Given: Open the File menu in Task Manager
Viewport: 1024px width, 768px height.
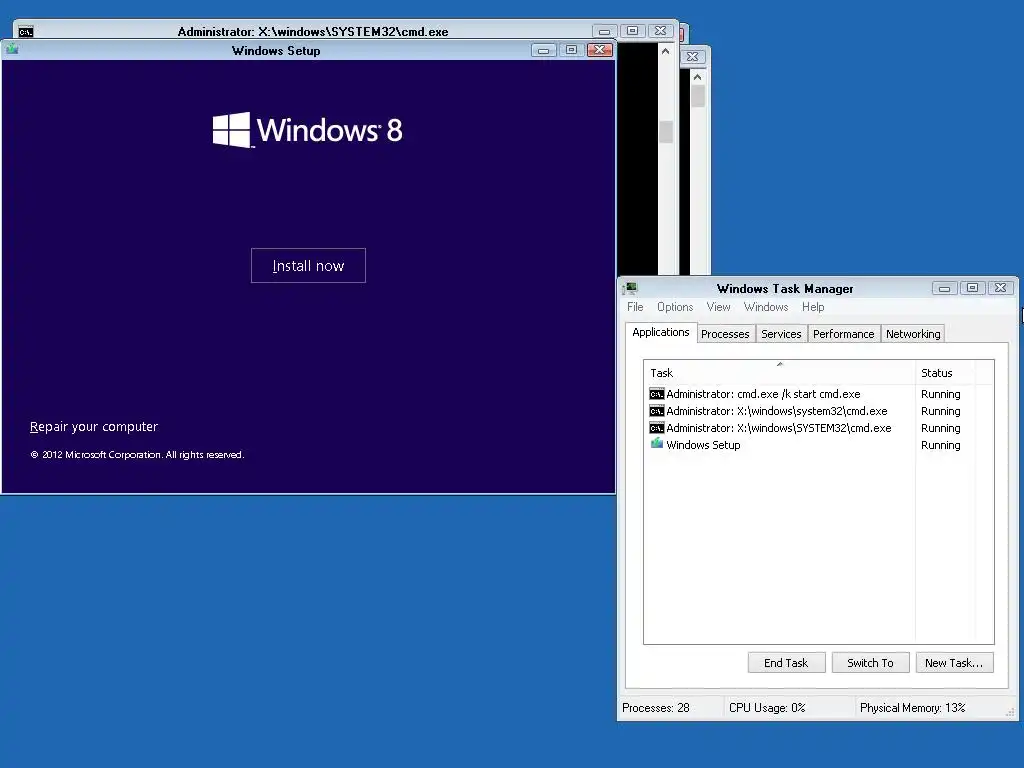Looking at the screenshot, I should click(x=635, y=307).
